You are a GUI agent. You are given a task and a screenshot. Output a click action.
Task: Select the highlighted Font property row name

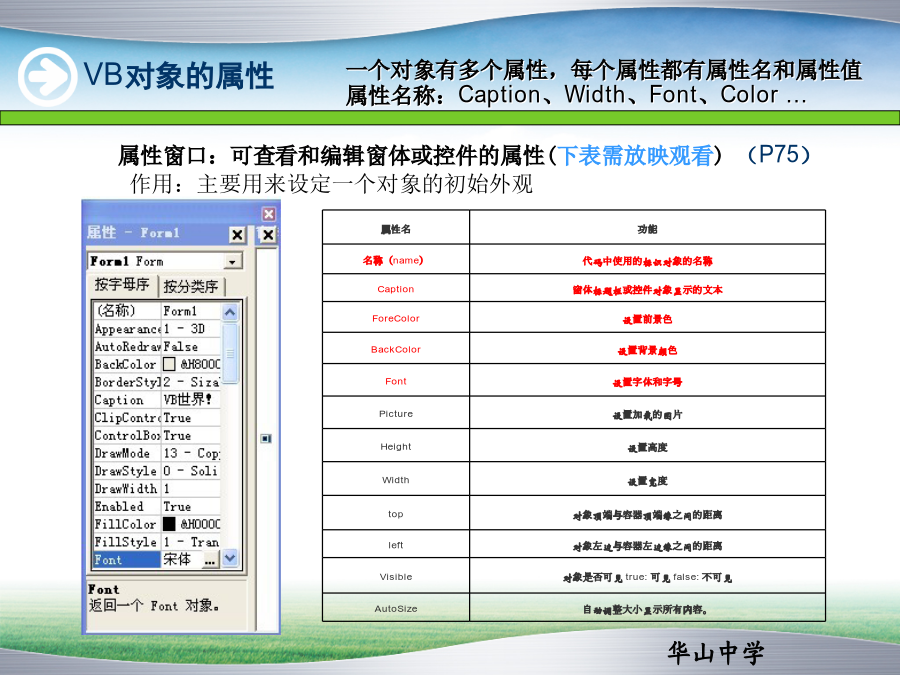(x=127, y=560)
